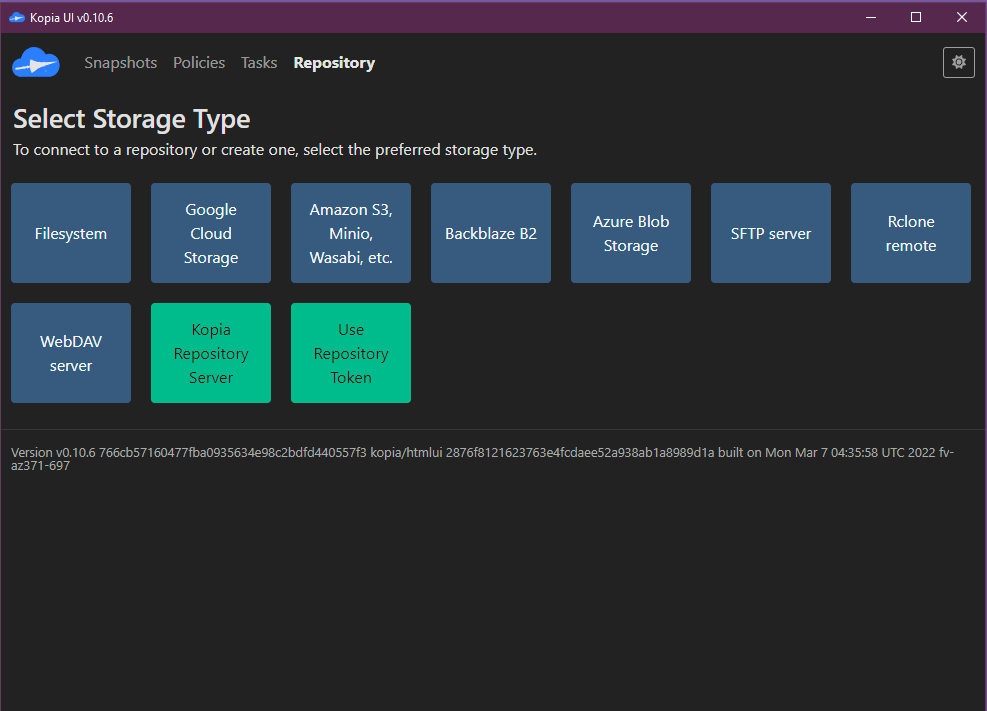Toggle theme using the top-right icon button
The image size is (987, 711).
click(x=958, y=62)
